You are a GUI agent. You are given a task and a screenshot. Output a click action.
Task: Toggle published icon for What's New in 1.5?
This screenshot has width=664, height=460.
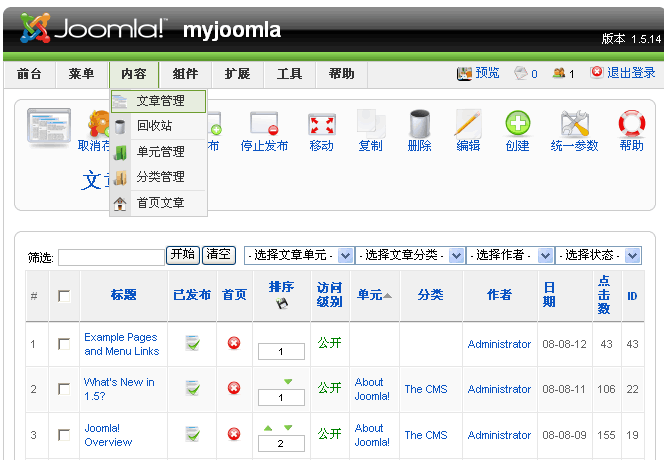click(x=193, y=388)
